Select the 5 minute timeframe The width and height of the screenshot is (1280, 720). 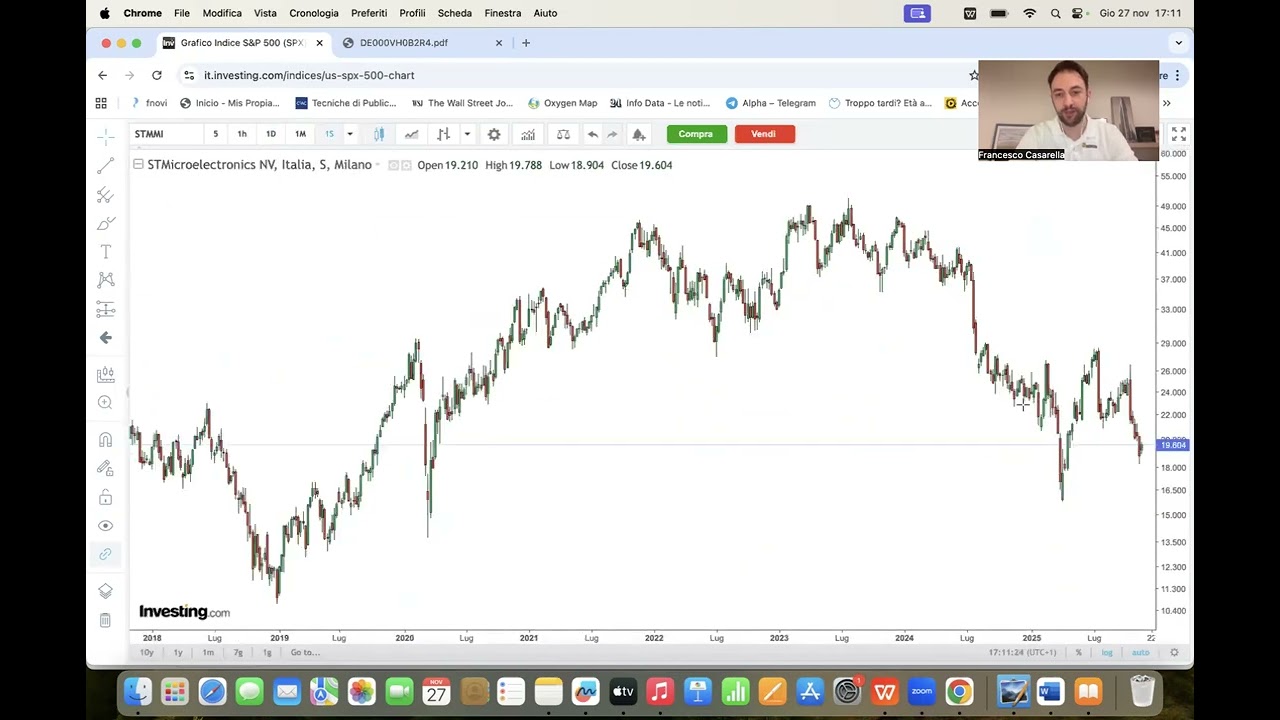coord(215,134)
